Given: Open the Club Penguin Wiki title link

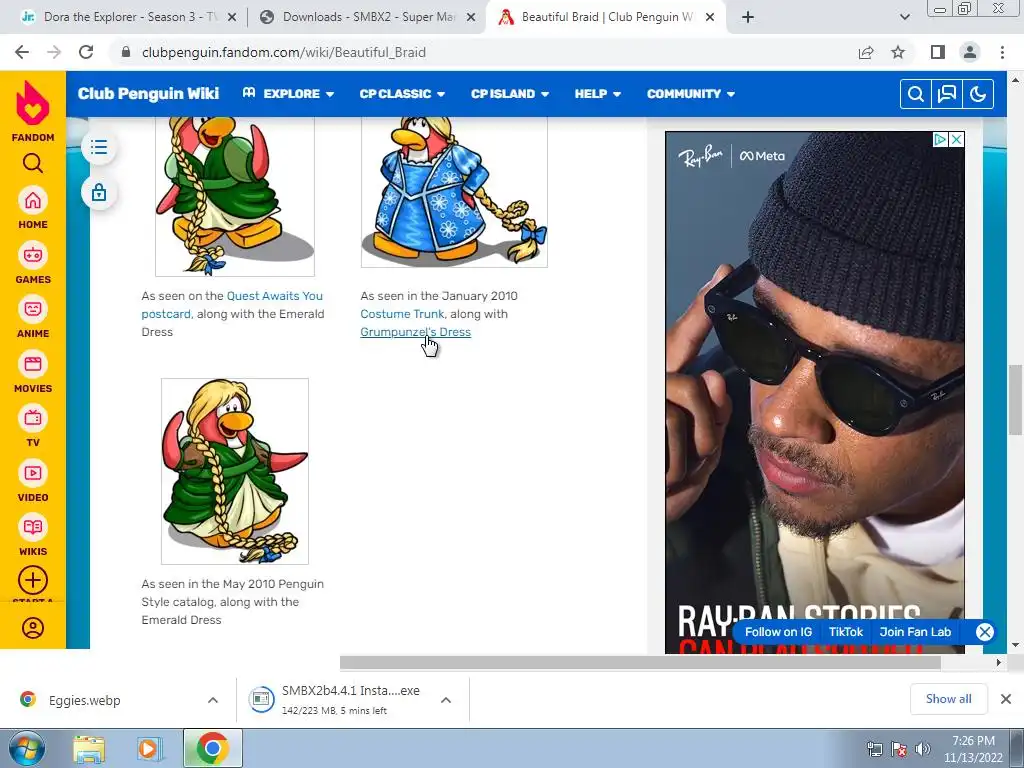Looking at the screenshot, I should (x=148, y=94).
